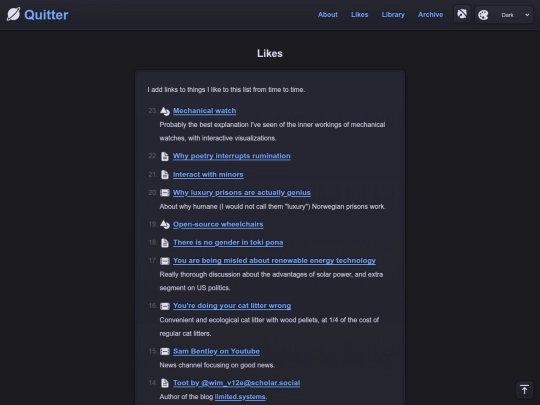Viewport: 540px width, 405px height.
Task: Go to the Library page
Action: [x=393, y=14]
